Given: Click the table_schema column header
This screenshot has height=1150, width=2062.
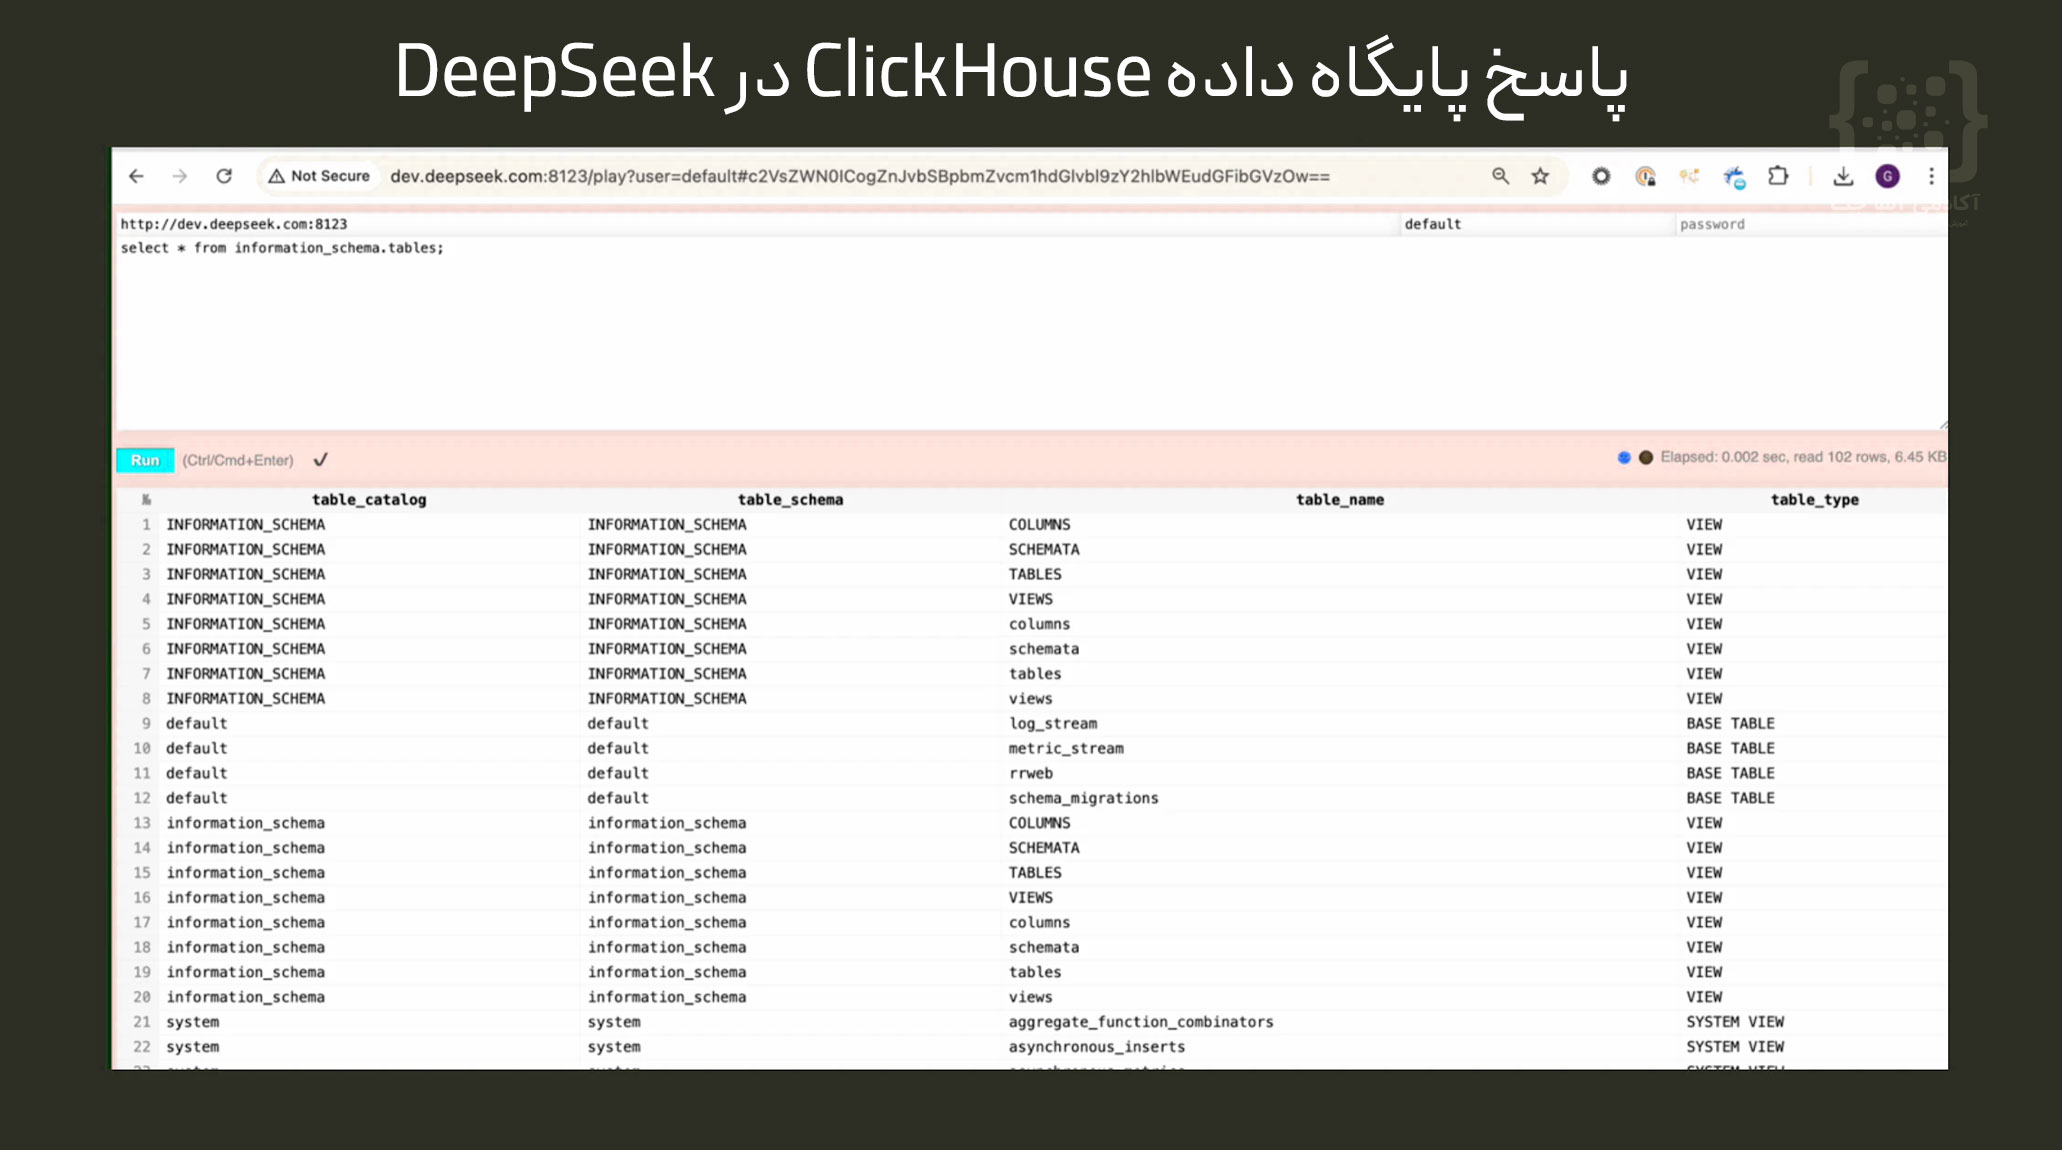Looking at the screenshot, I should point(790,500).
